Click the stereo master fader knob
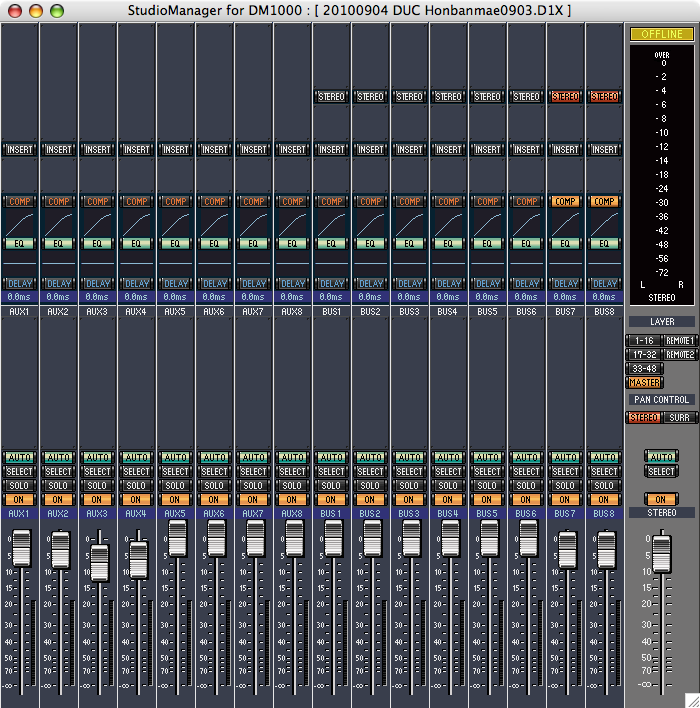 (x=662, y=554)
